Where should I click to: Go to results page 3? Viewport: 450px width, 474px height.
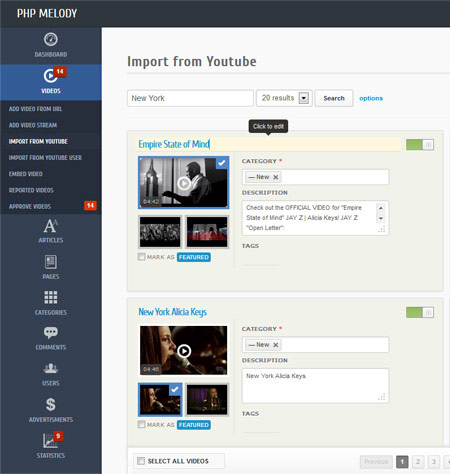[x=434, y=462]
